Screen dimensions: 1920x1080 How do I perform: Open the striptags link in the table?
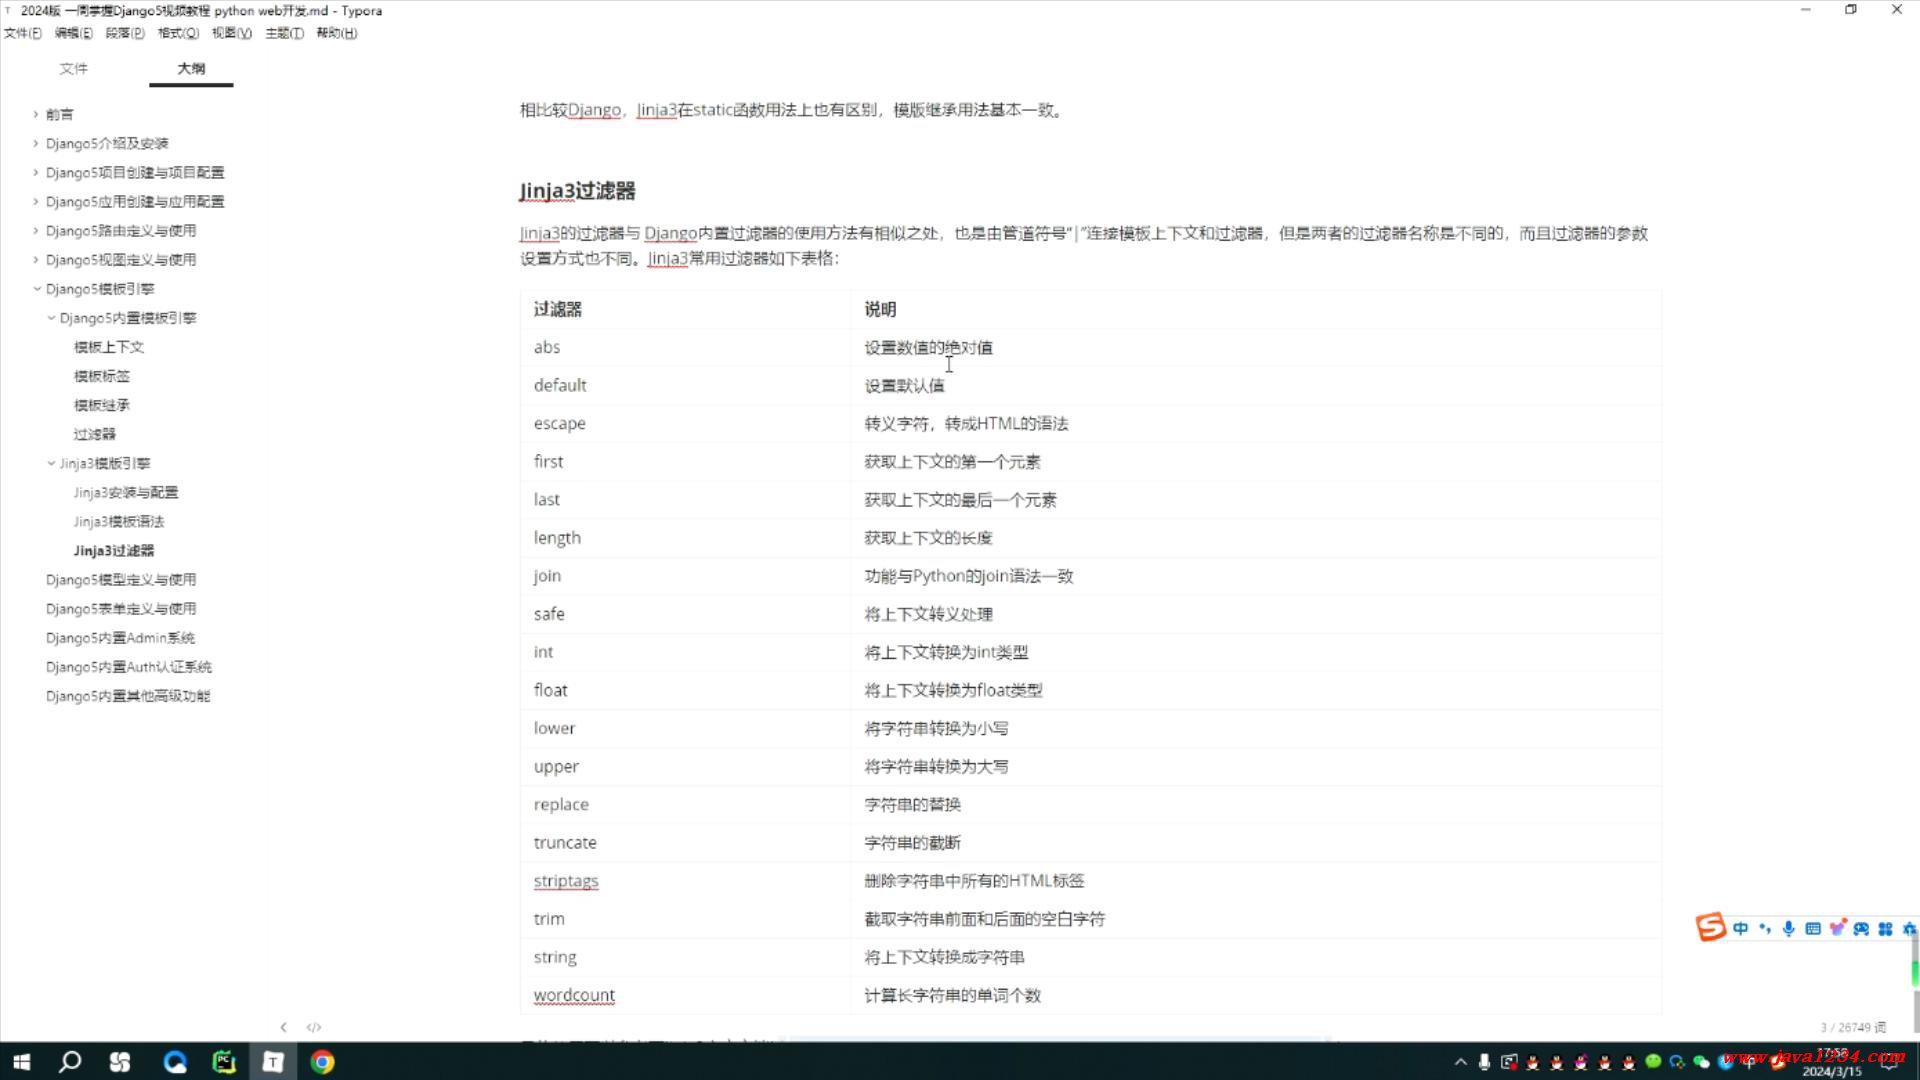[x=566, y=881]
